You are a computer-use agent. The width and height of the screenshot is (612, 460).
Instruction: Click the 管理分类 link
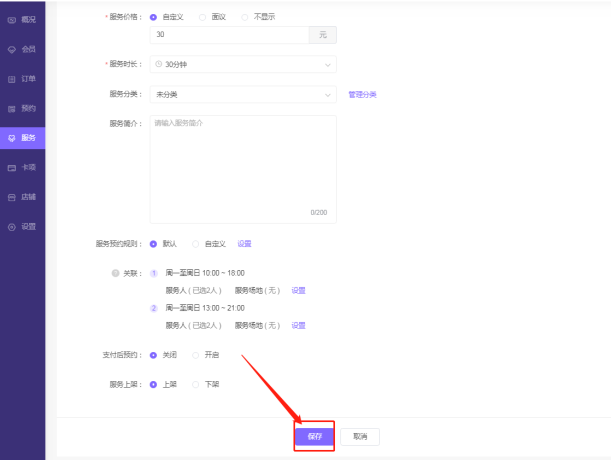tap(362, 94)
